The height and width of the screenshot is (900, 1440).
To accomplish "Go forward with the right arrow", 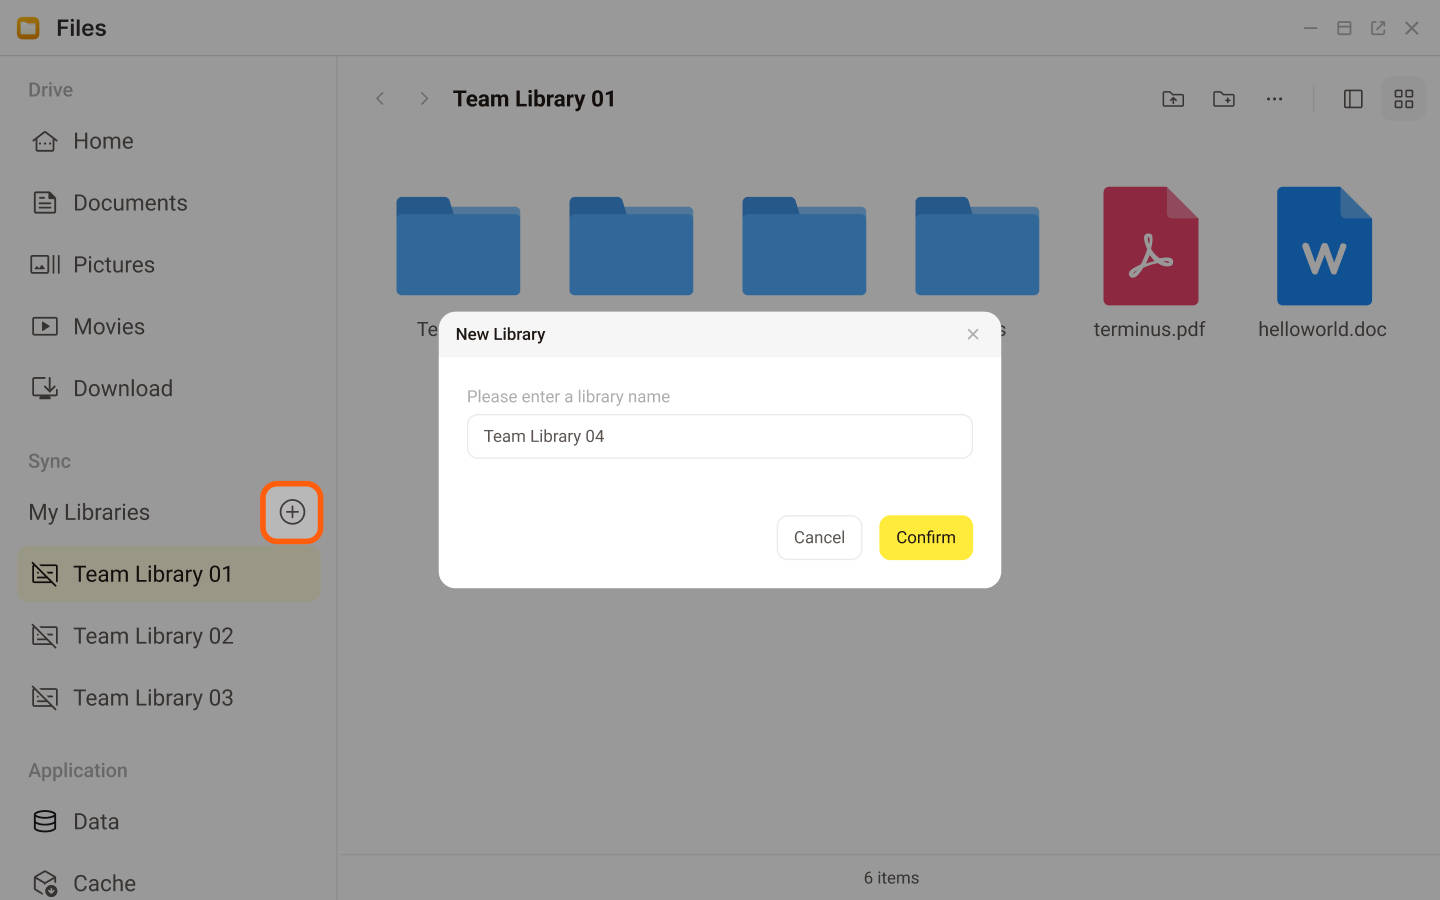I will pyautogui.click(x=424, y=98).
